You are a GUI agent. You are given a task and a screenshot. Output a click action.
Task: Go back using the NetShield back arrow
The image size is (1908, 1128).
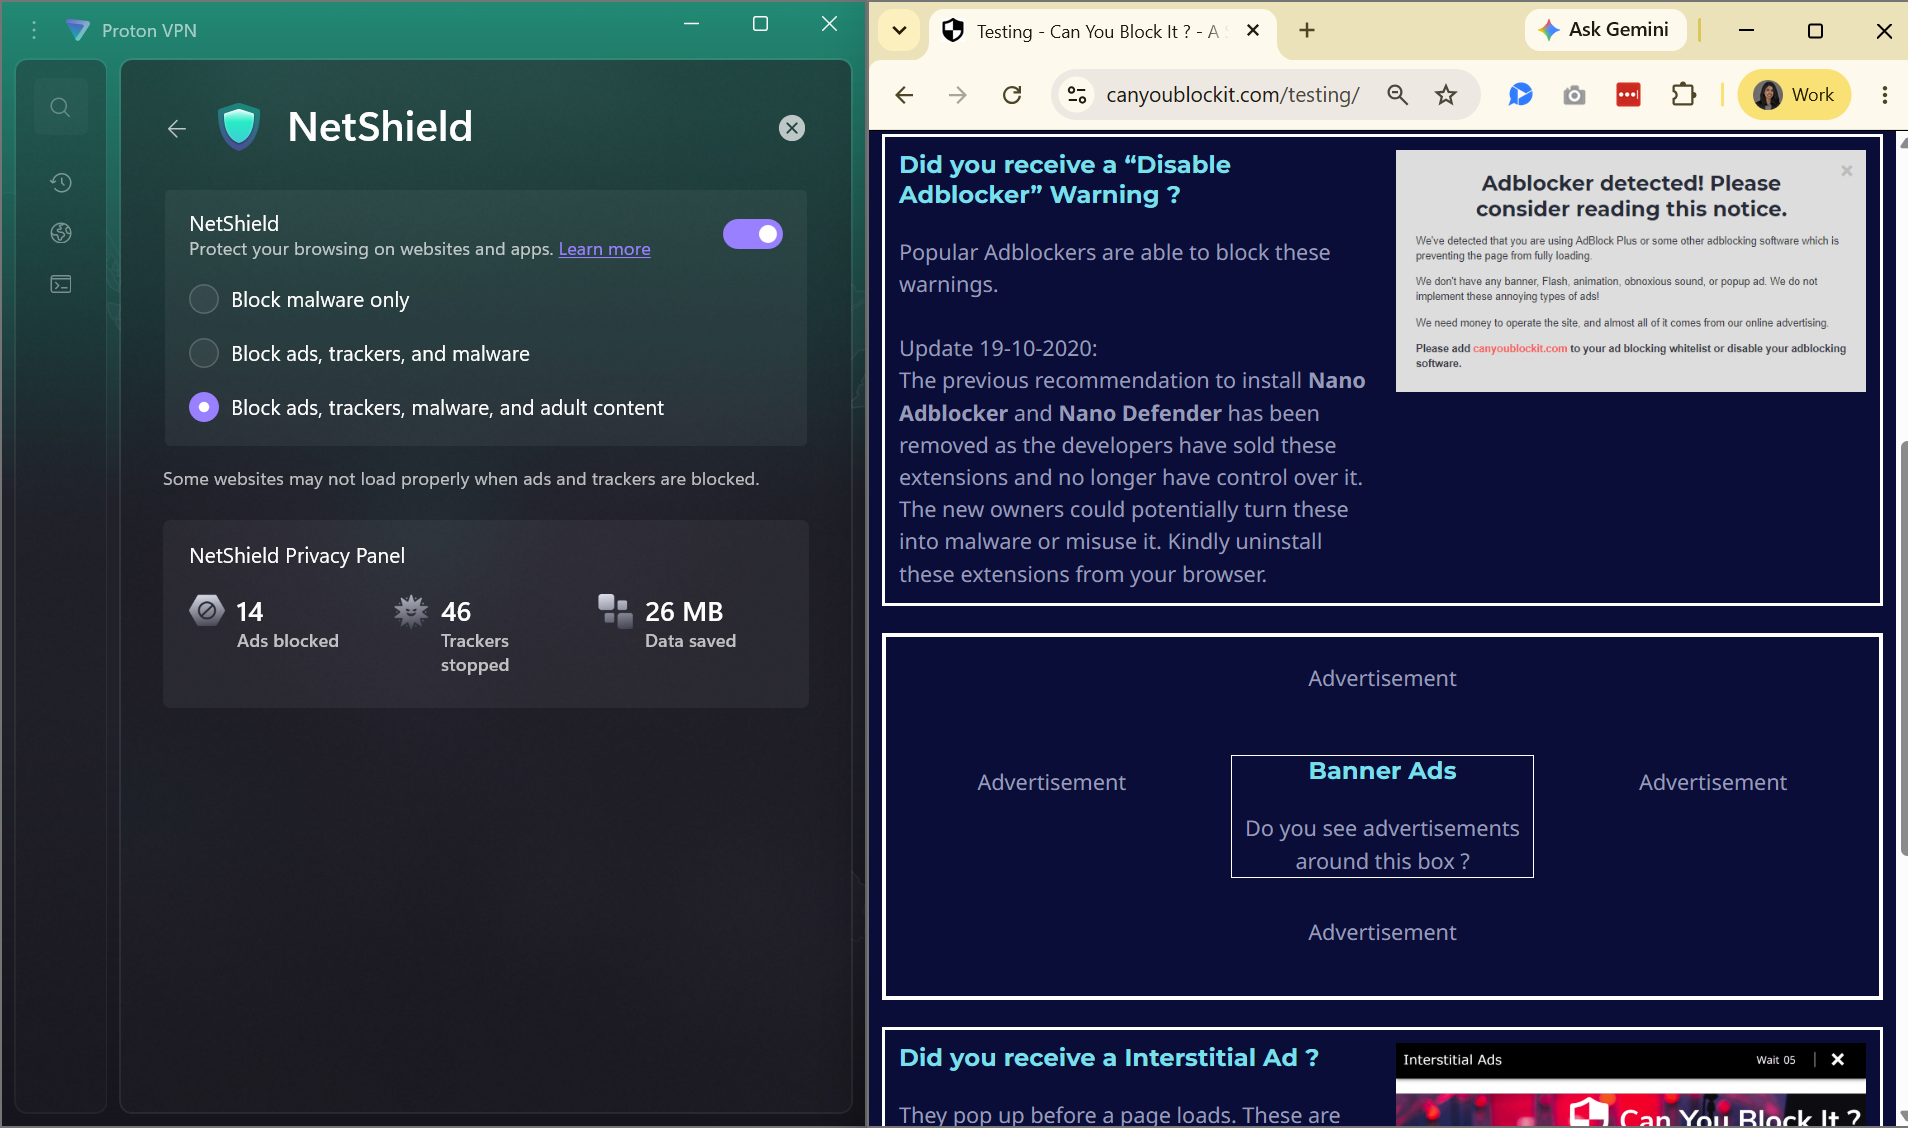177,128
